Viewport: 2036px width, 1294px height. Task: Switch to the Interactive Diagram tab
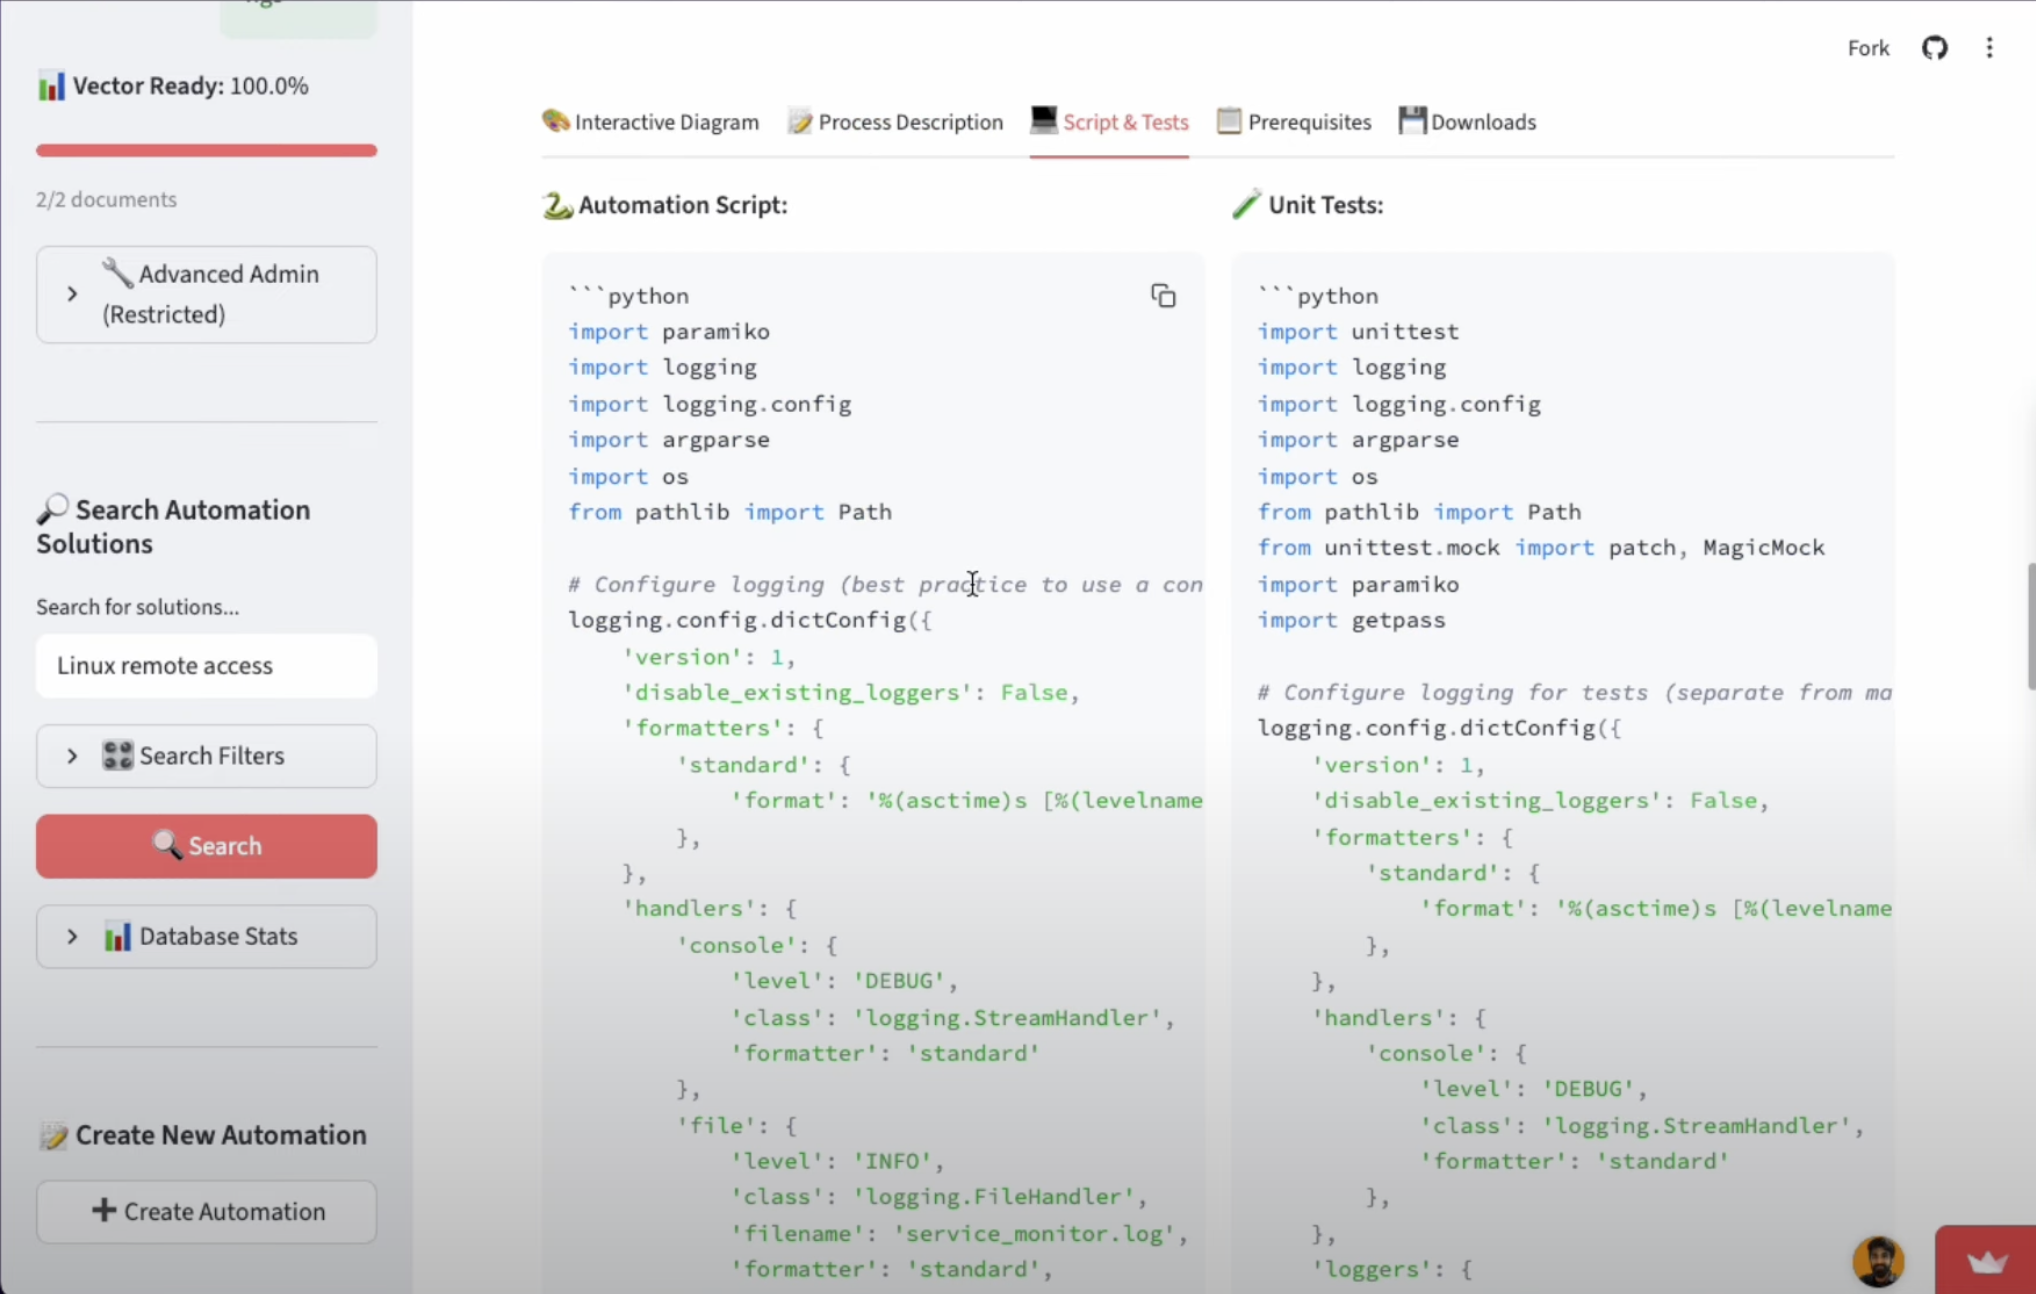click(x=650, y=122)
